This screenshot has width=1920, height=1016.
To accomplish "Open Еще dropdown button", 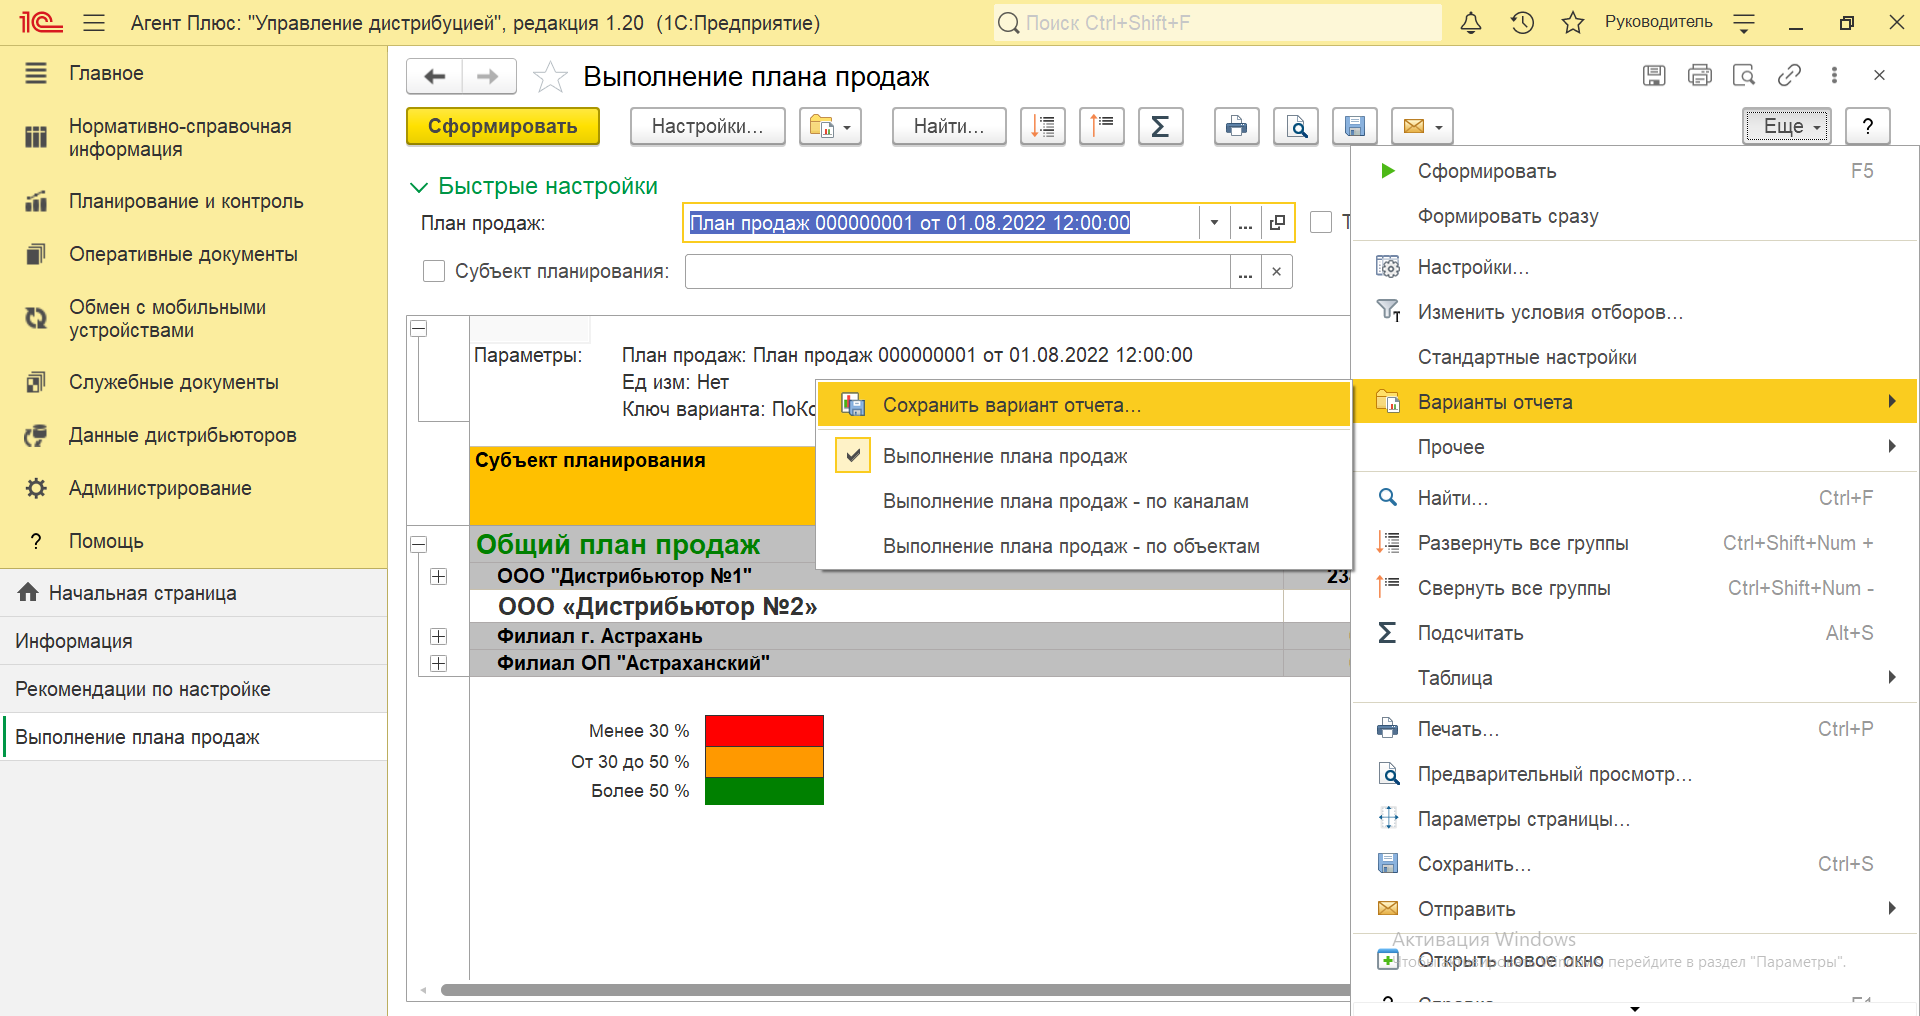I will [1787, 126].
